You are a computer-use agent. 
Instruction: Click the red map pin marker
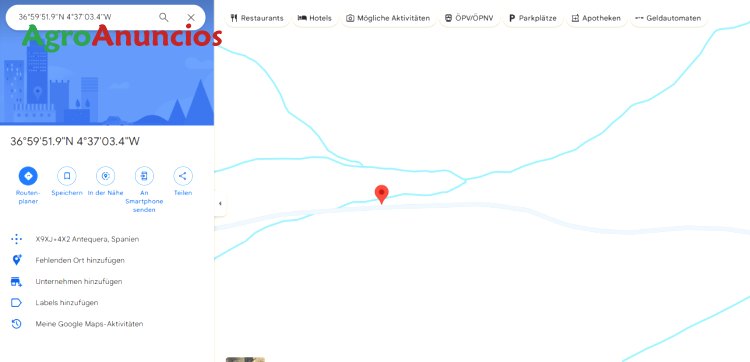tap(381, 195)
